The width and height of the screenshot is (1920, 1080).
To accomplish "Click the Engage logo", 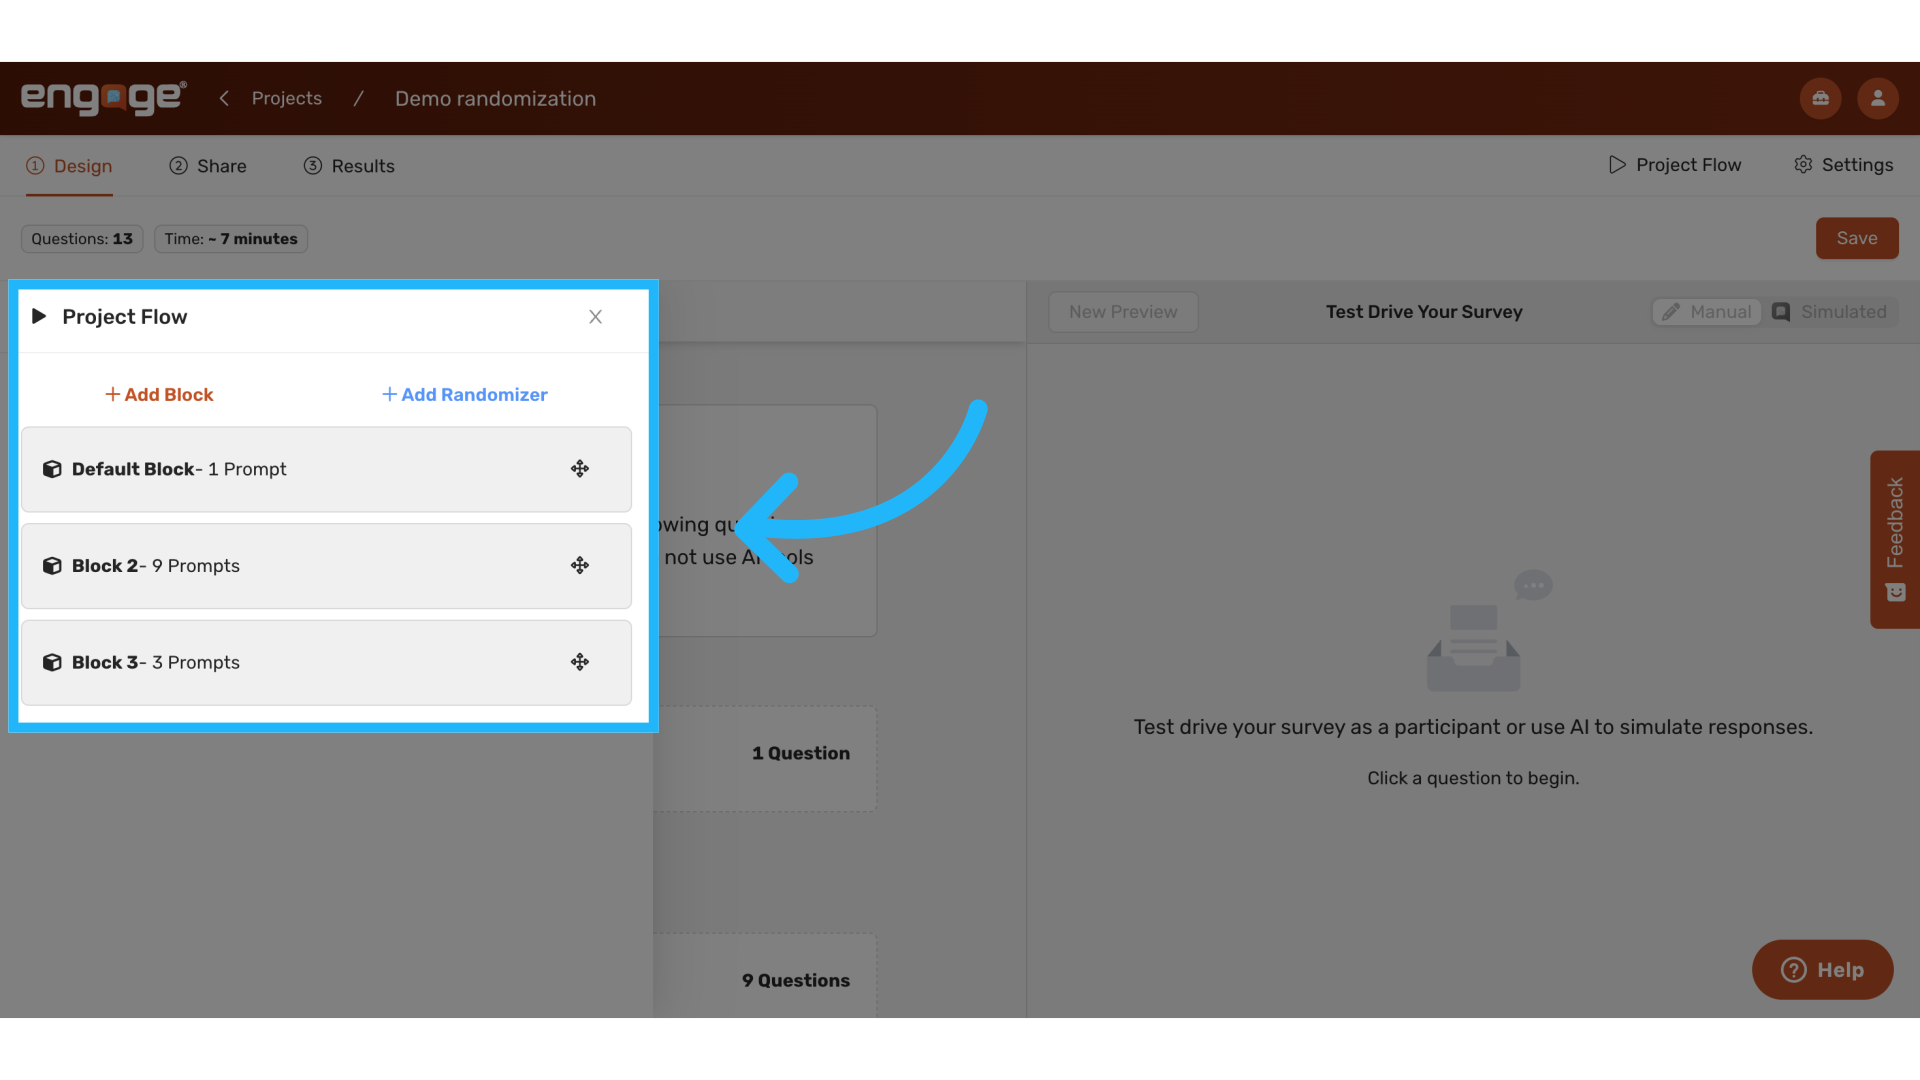I will 104,98.
